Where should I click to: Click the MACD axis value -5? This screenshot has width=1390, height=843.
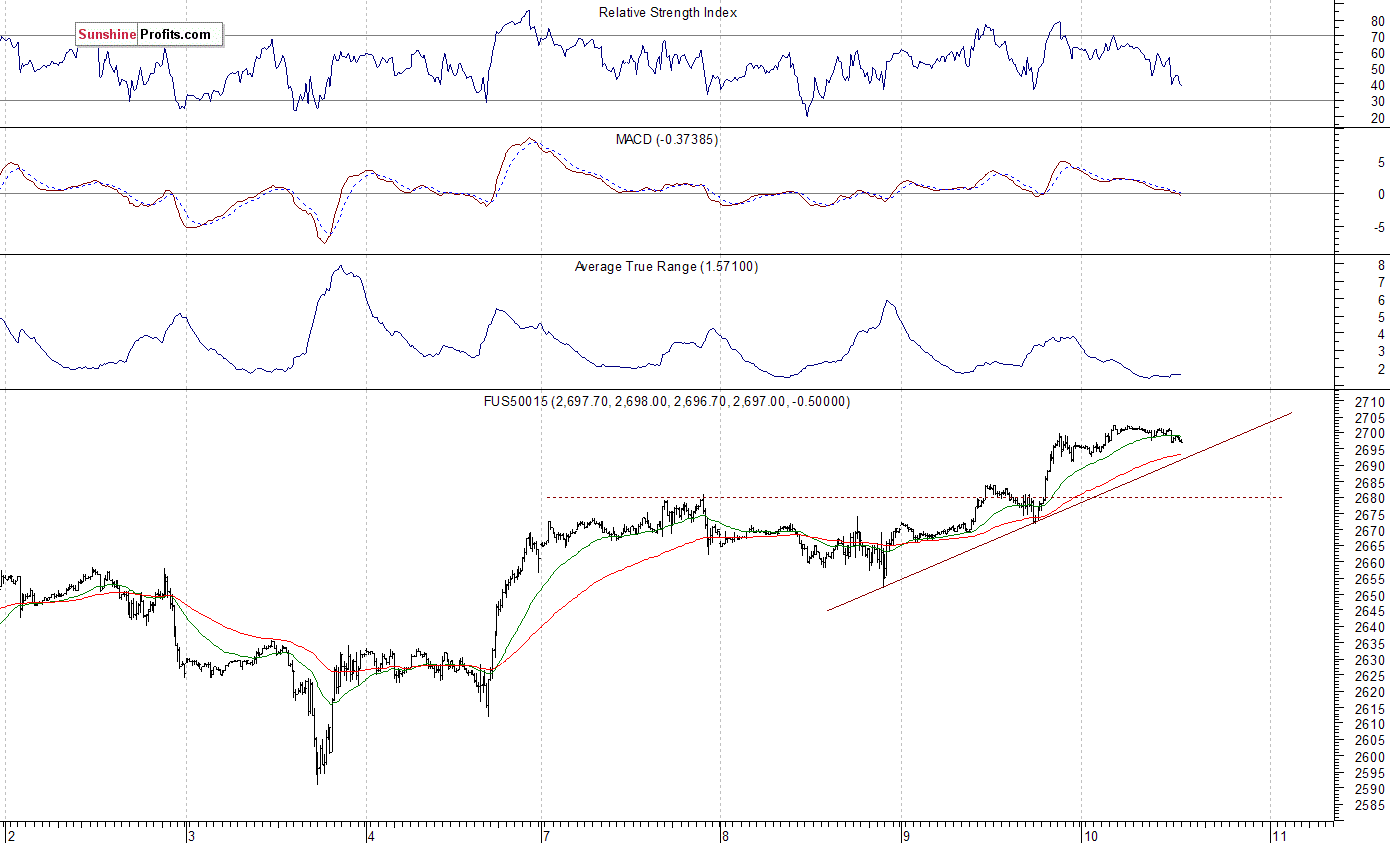point(1380,227)
